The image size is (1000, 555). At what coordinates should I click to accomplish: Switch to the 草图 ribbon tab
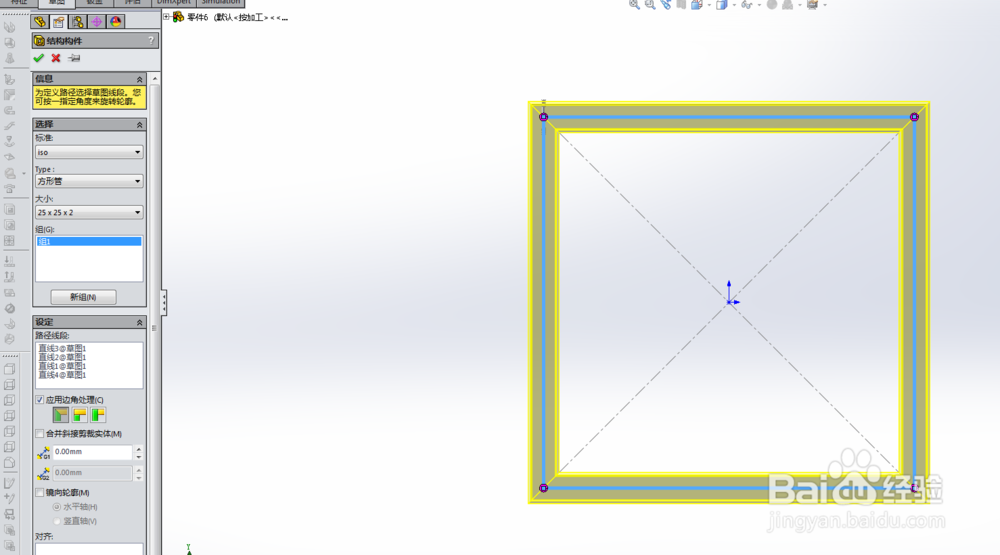point(57,3)
